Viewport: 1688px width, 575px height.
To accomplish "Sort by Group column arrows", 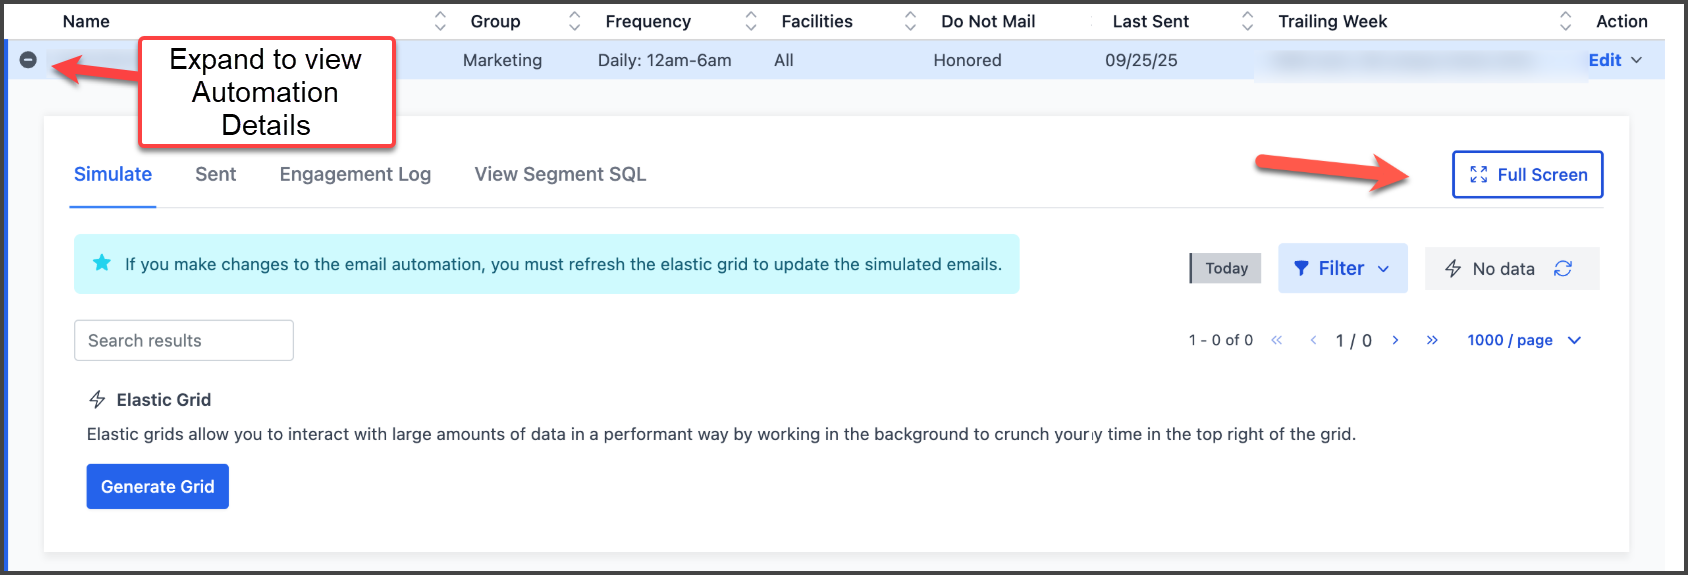I will tap(574, 21).
